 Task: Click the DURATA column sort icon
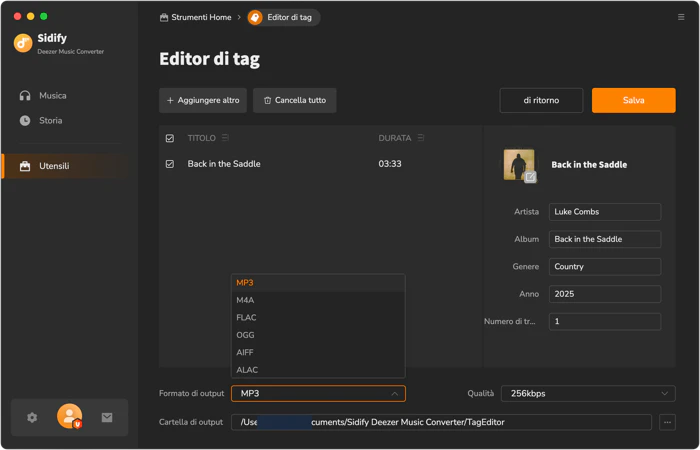pos(420,138)
